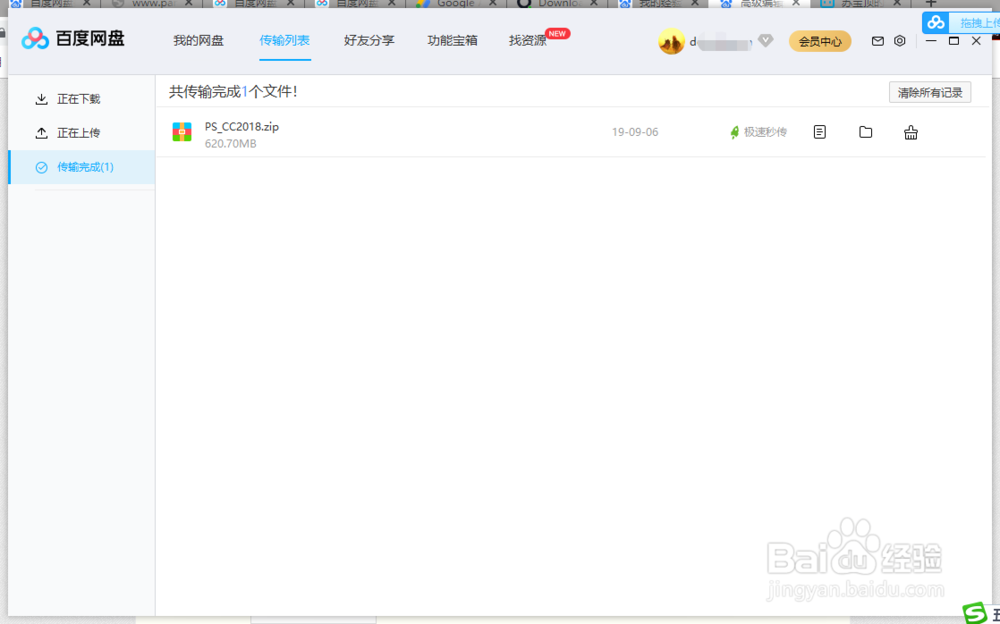1000x624 pixels.
Task: Switch to the Google browser tab
Action: click(456, 3)
